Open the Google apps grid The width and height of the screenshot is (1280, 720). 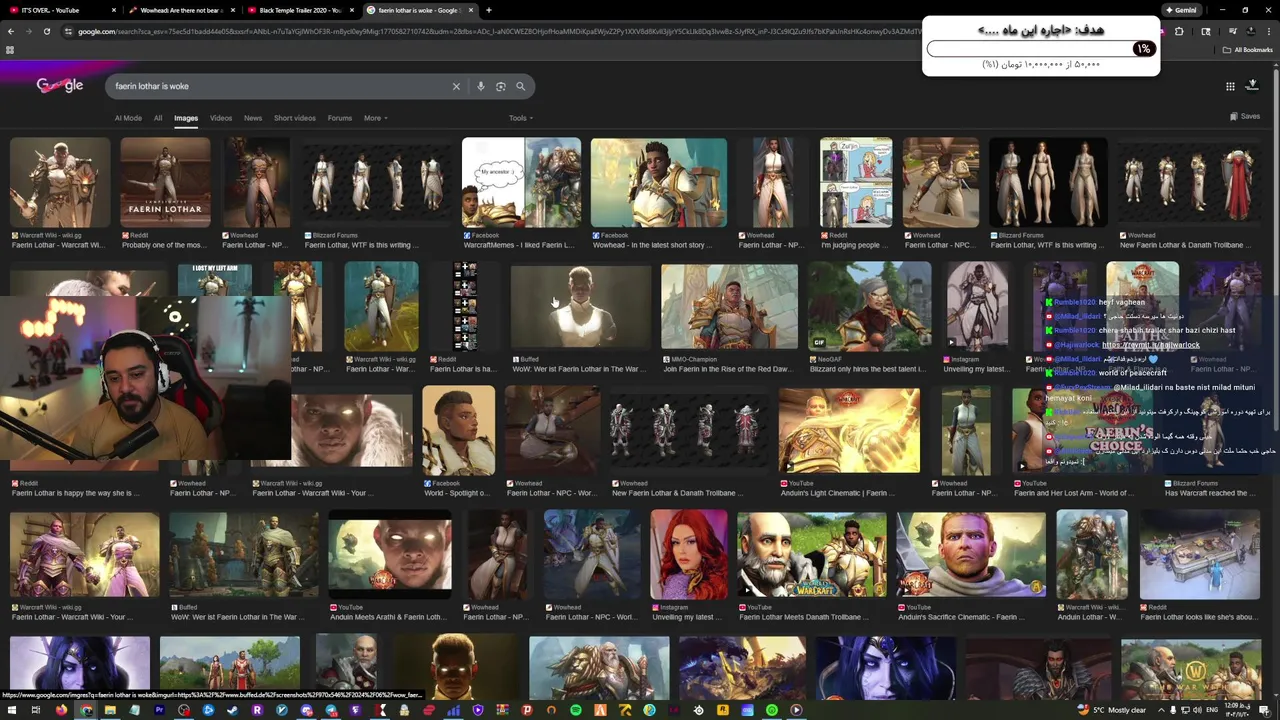1230,86
